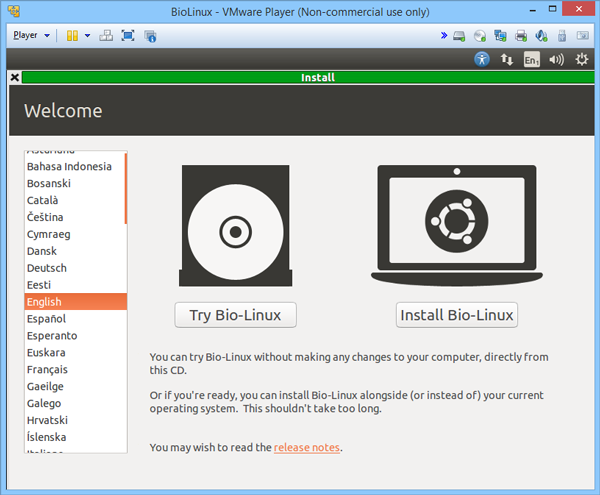Image resolution: width=600 pixels, height=495 pixels.
Task: Select the highlighted English language entry
Action: pyautogui.click(x=76, y=301)
